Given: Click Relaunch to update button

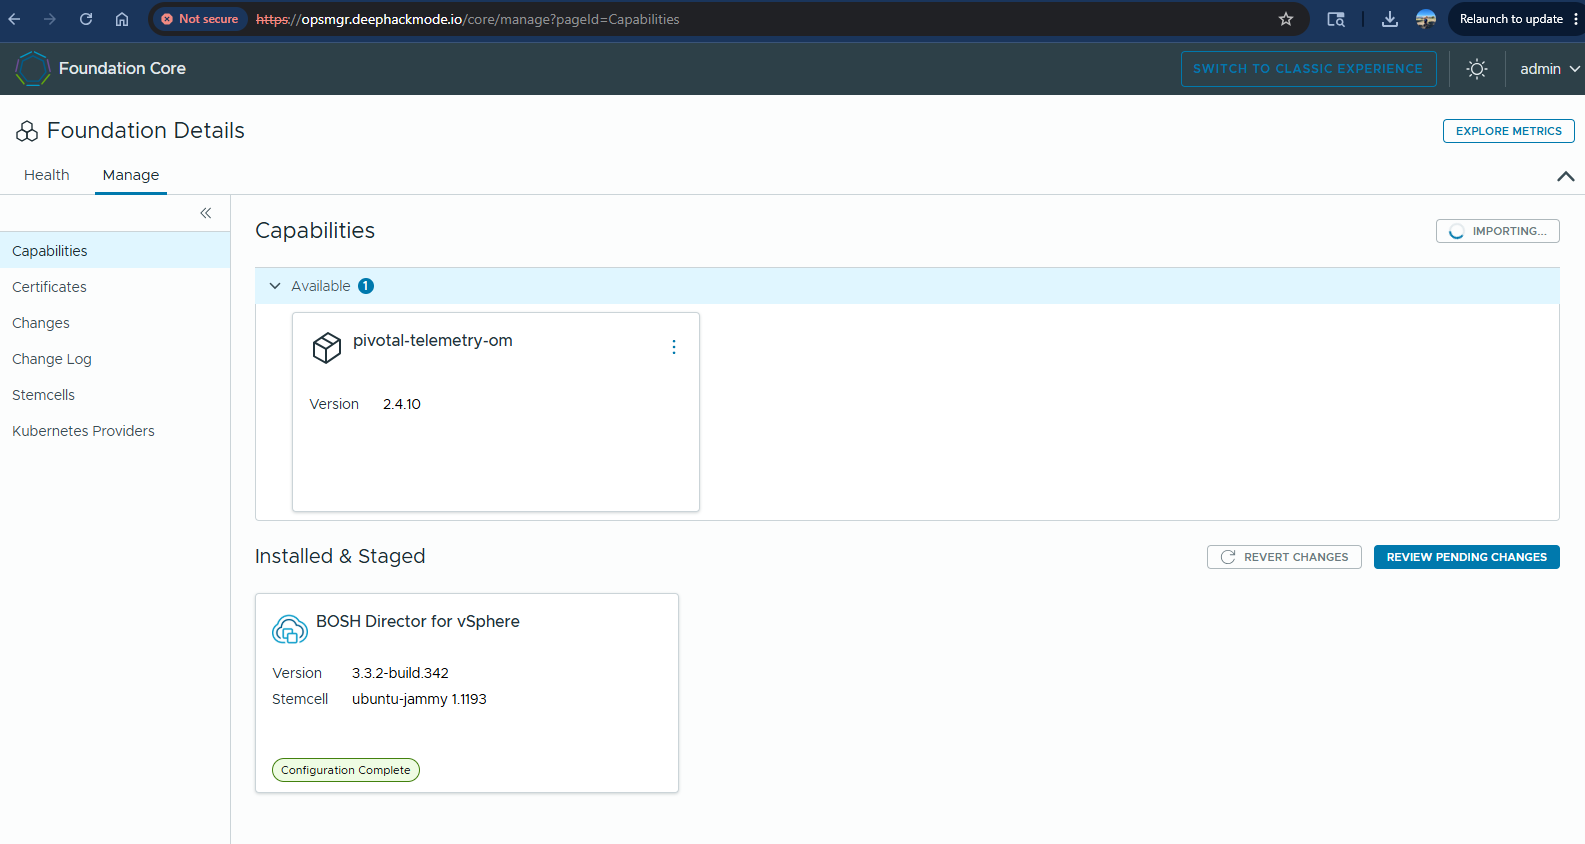Looking at the screenshot, I should pyautogui.click(x=1511, y=19).
